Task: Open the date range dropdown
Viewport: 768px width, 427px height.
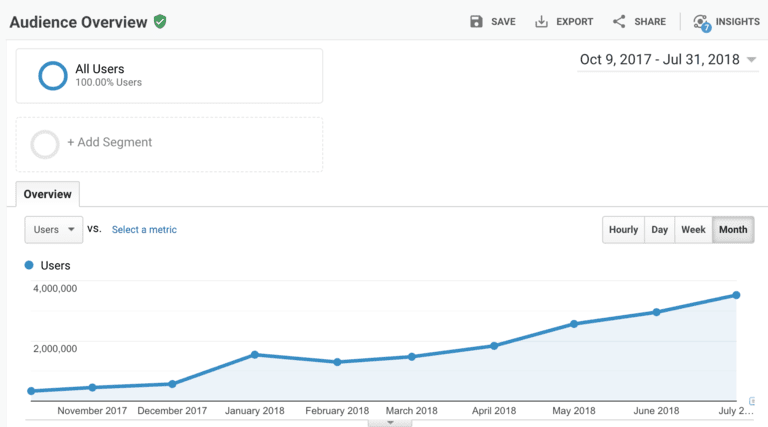Action: pyautogui.click(x=668, y=60)
